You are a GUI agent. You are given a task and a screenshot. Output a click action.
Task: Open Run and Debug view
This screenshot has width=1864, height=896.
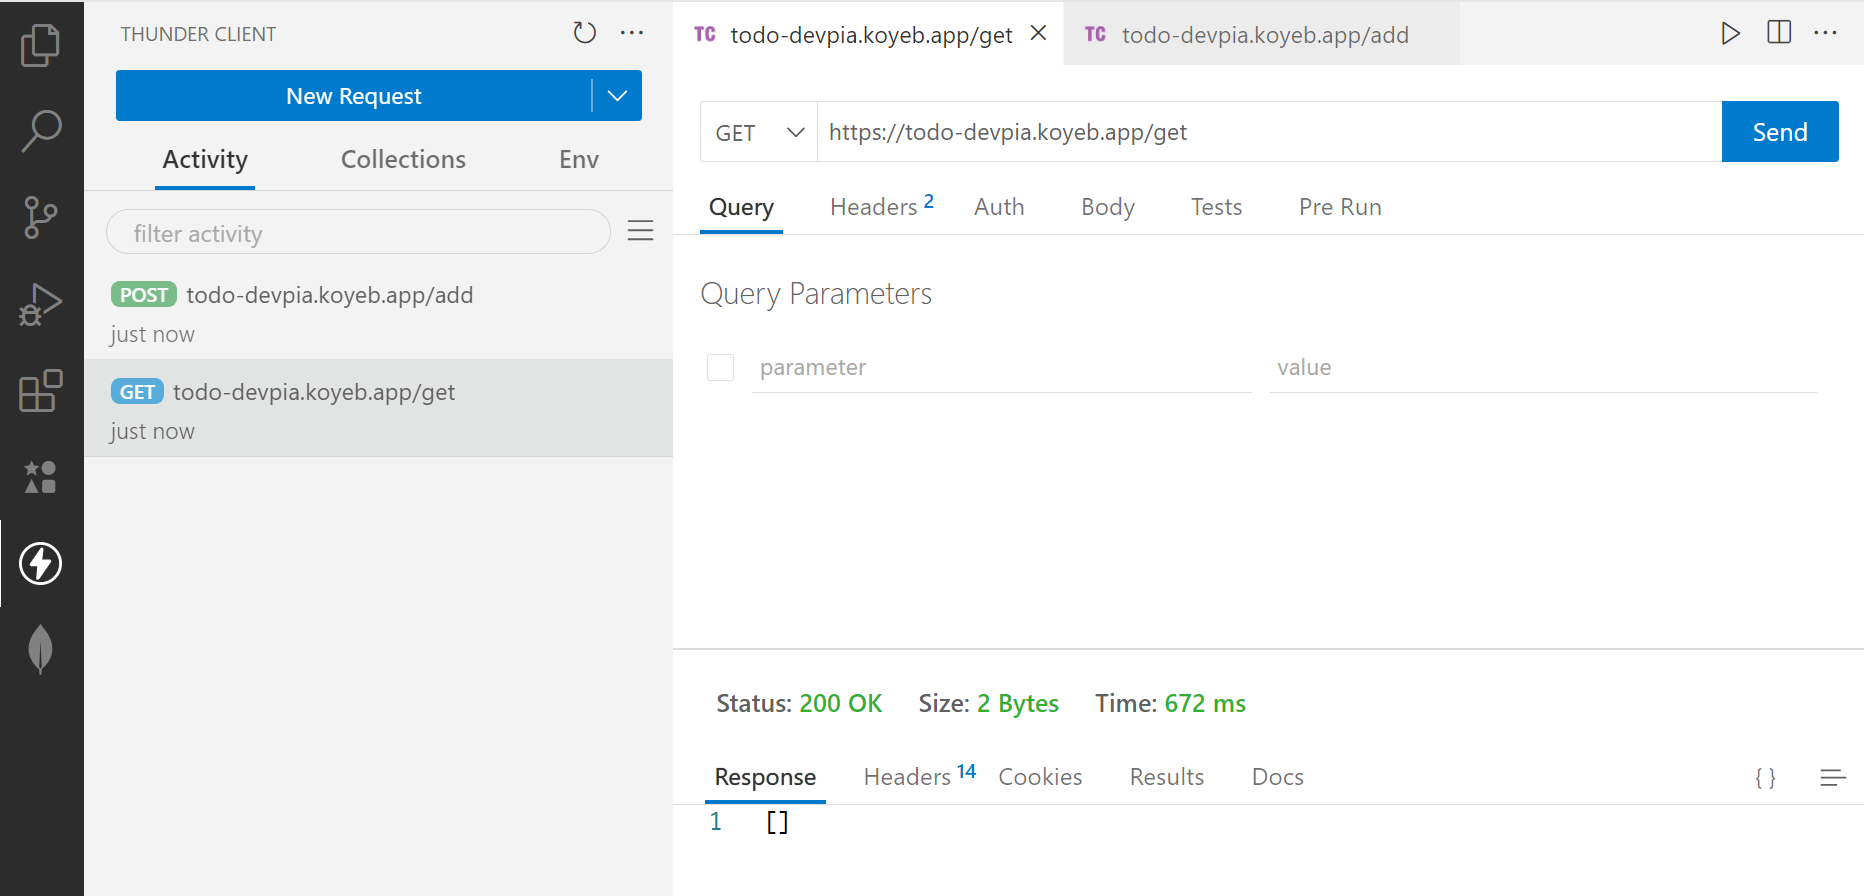[41, 305]
